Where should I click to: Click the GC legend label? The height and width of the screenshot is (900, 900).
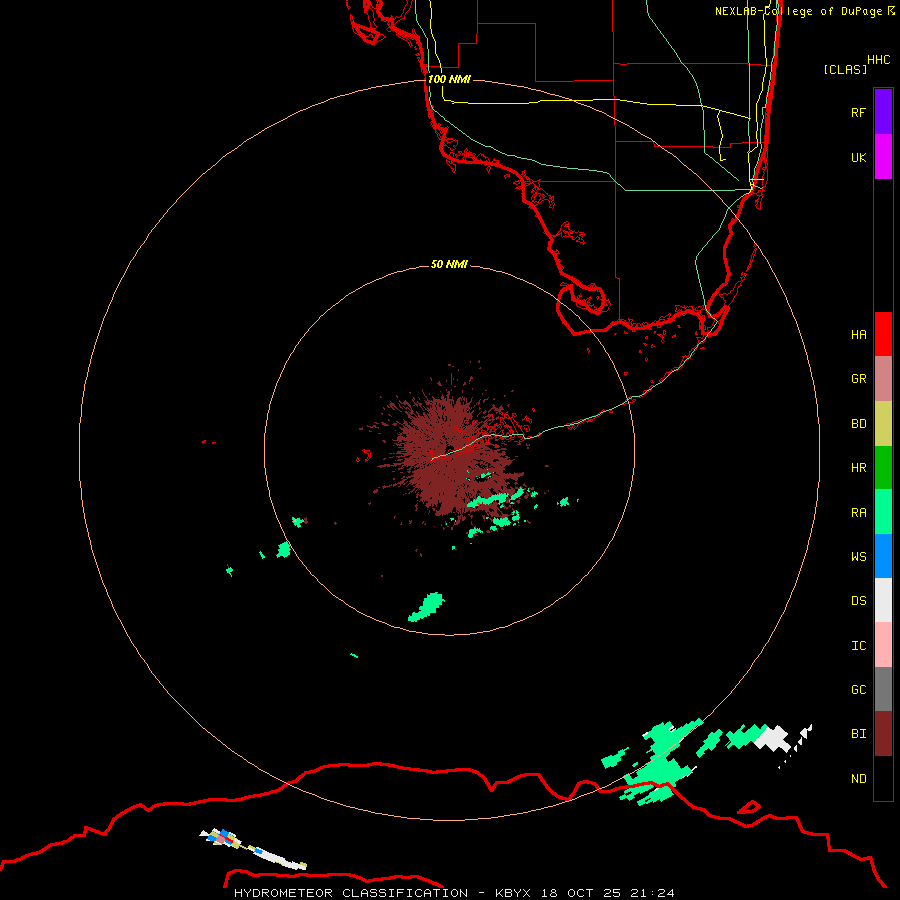point(858,690)
